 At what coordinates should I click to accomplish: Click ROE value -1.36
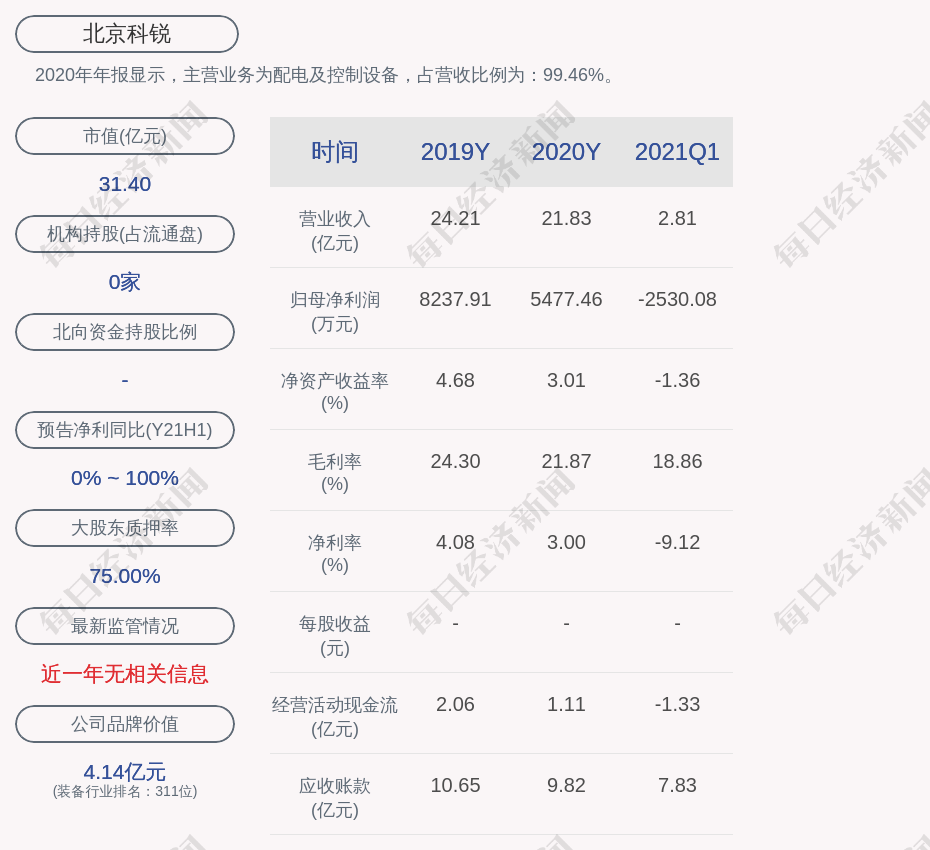pos(677,380)
